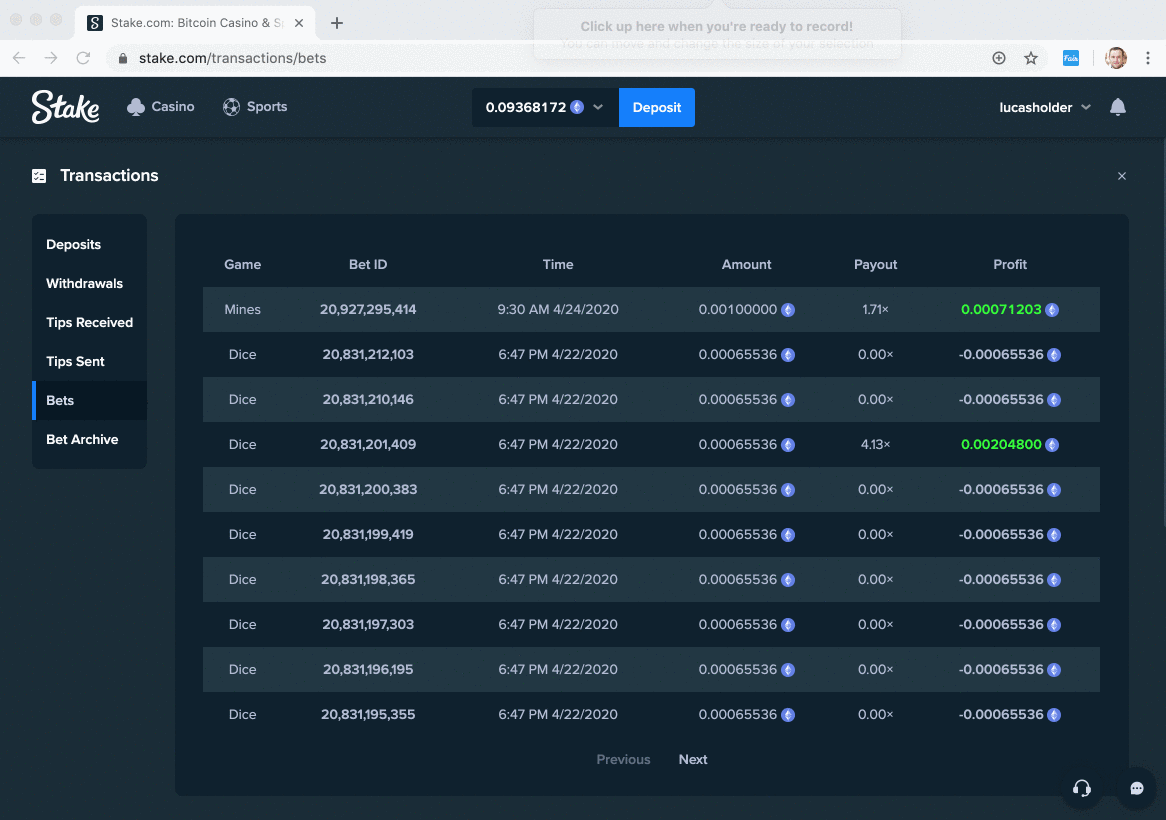Click the Bet ID column header
This screenshot has width=1166, height=820.
368,264
